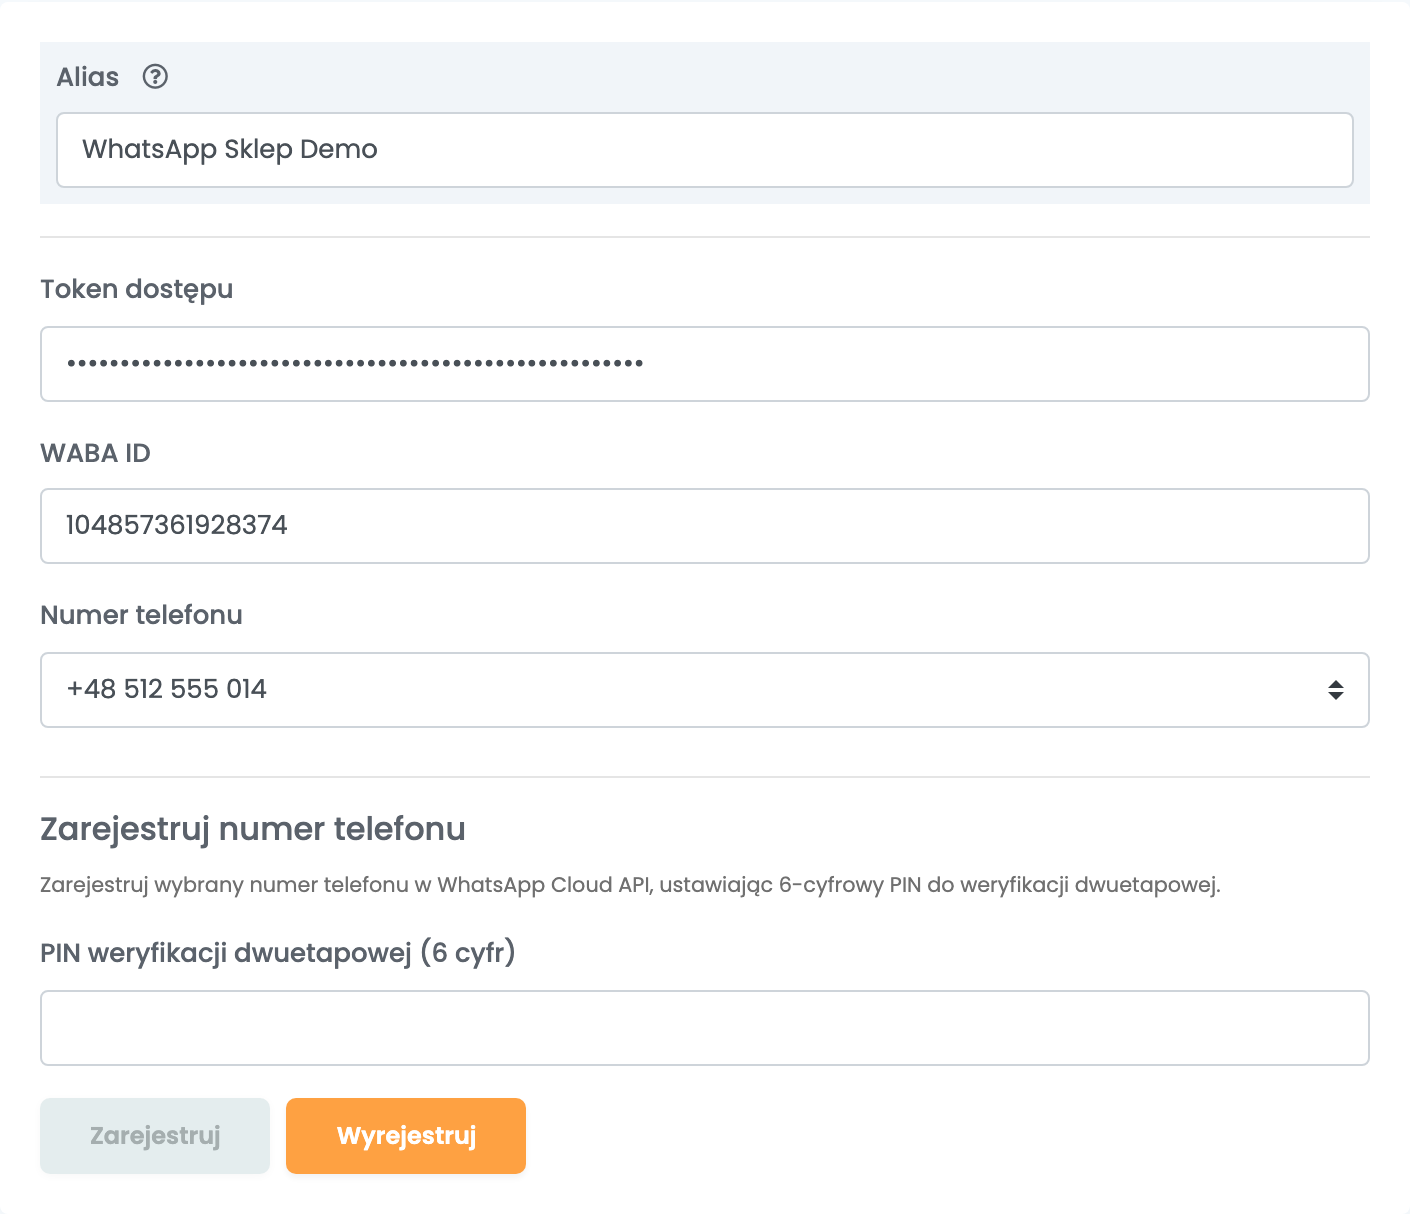Screen dimensions: 1410x1214
Task: Click the "Alias" label text
Action: 88,77
